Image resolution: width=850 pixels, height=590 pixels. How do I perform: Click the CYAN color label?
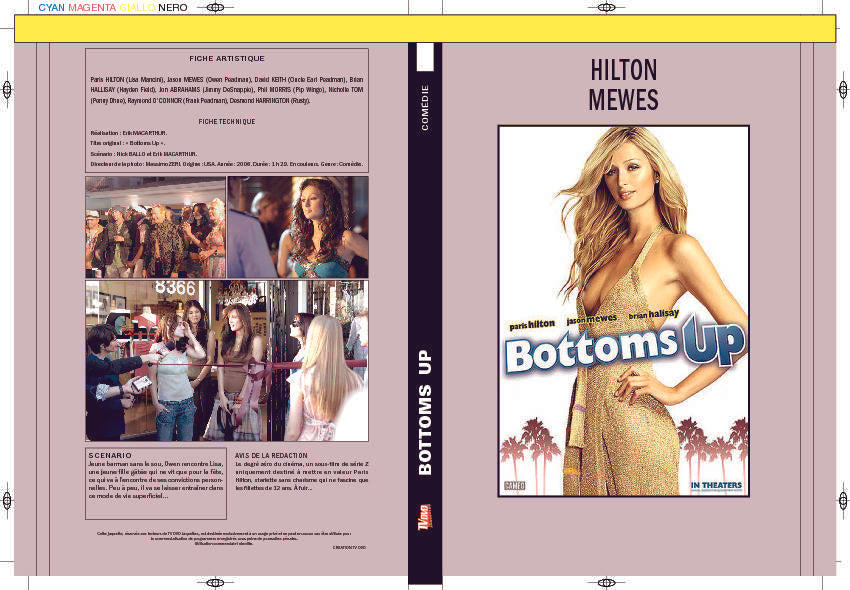(51, 8)
